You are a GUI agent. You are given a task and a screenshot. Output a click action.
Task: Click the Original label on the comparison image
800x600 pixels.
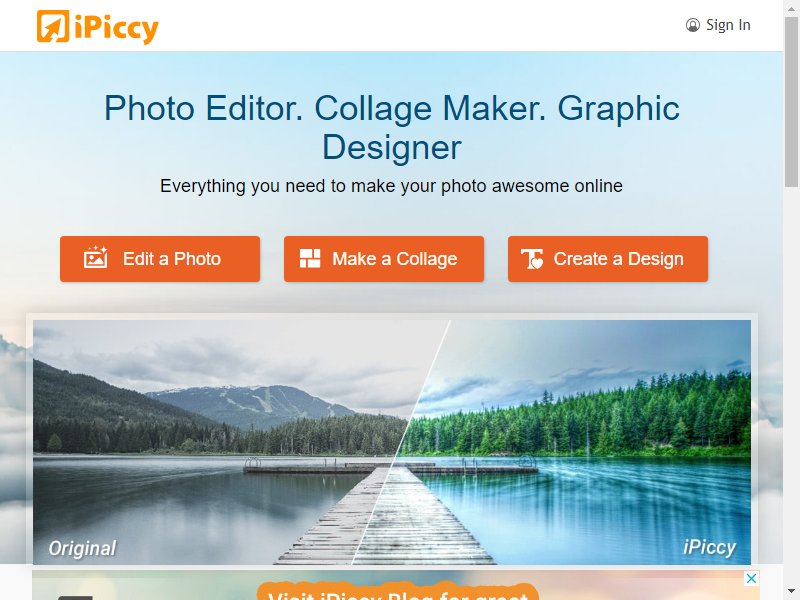coord(82,548)
